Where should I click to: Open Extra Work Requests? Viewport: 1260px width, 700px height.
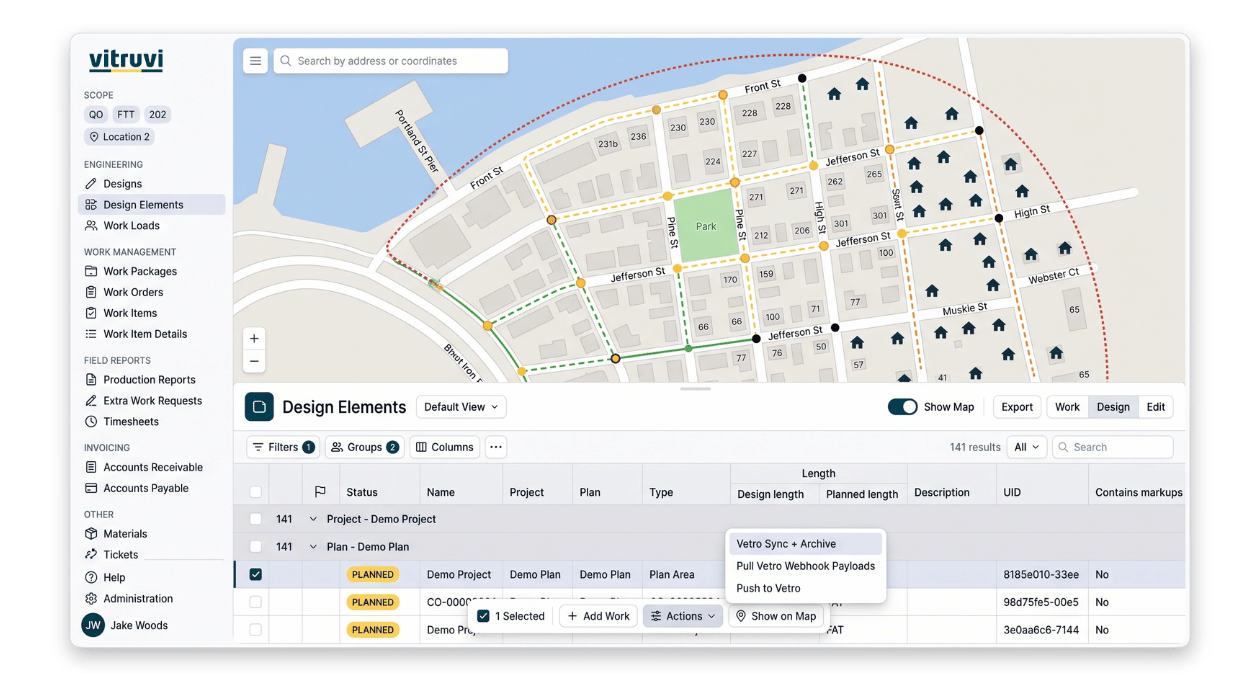click(x=152, y=401)
